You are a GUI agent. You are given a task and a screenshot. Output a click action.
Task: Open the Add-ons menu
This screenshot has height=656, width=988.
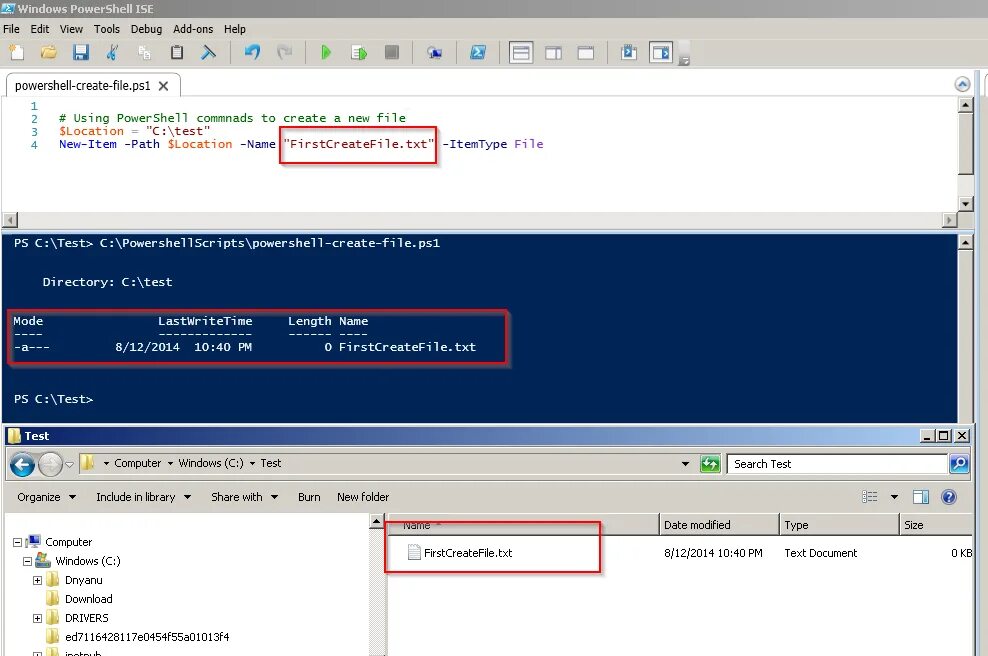(x=193, y=29)
